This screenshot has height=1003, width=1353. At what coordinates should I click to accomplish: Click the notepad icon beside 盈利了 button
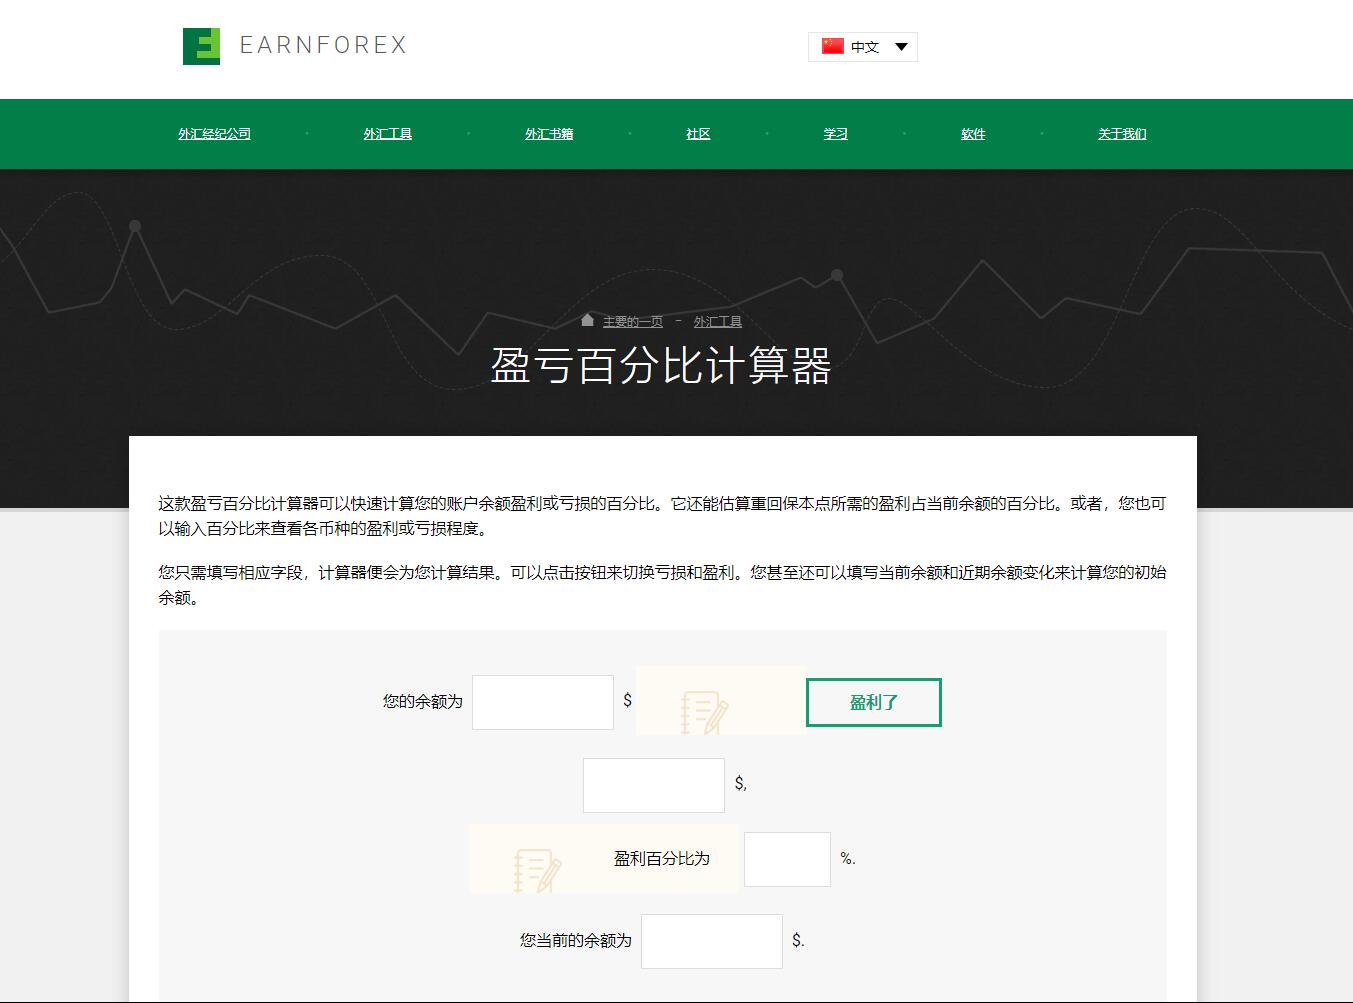705,713
